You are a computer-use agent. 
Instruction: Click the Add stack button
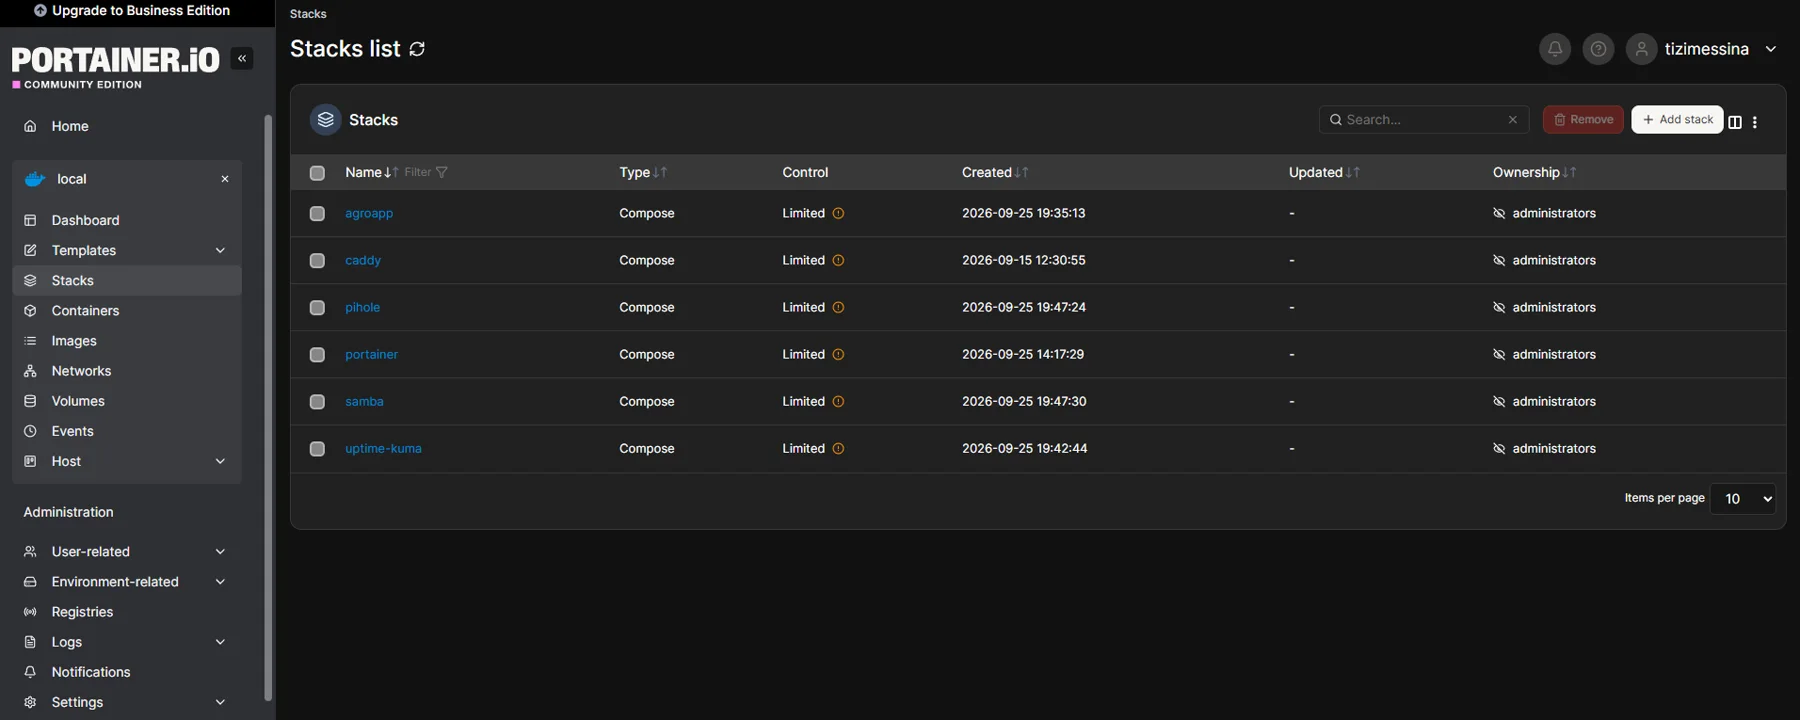[x=1677, y=120]
